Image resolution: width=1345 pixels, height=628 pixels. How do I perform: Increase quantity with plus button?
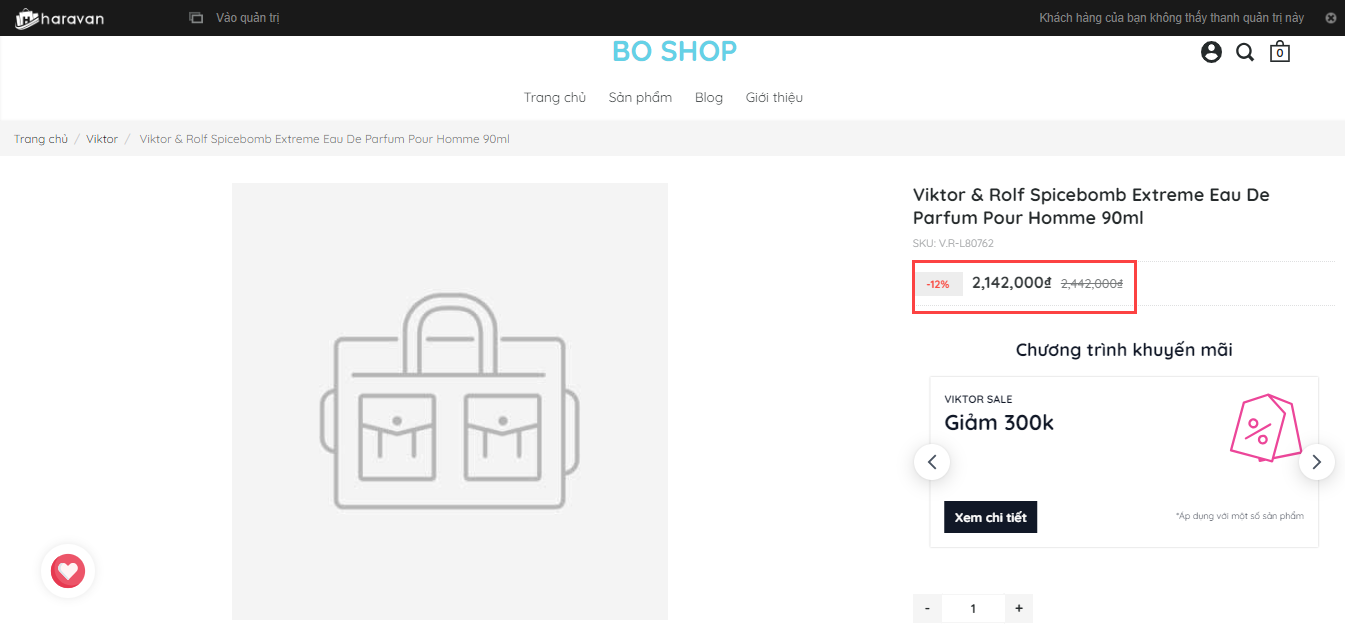coord(1019,608)
